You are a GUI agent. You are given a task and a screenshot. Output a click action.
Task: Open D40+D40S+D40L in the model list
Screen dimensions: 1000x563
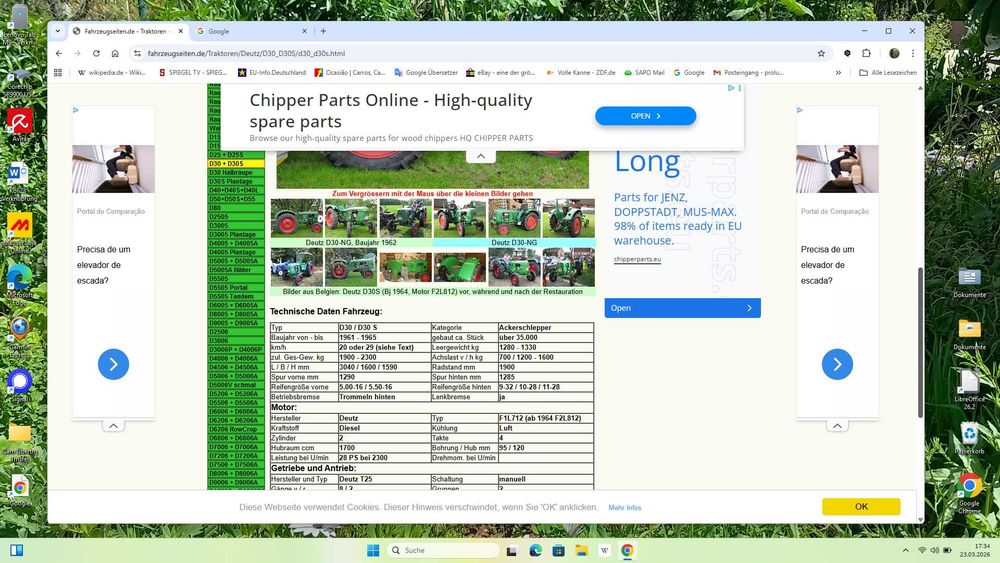[236, 191]
